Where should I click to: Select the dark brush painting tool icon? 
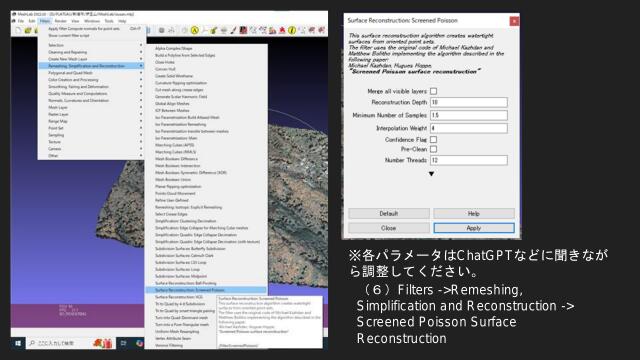pyautogui.click(x=233, y=30)
